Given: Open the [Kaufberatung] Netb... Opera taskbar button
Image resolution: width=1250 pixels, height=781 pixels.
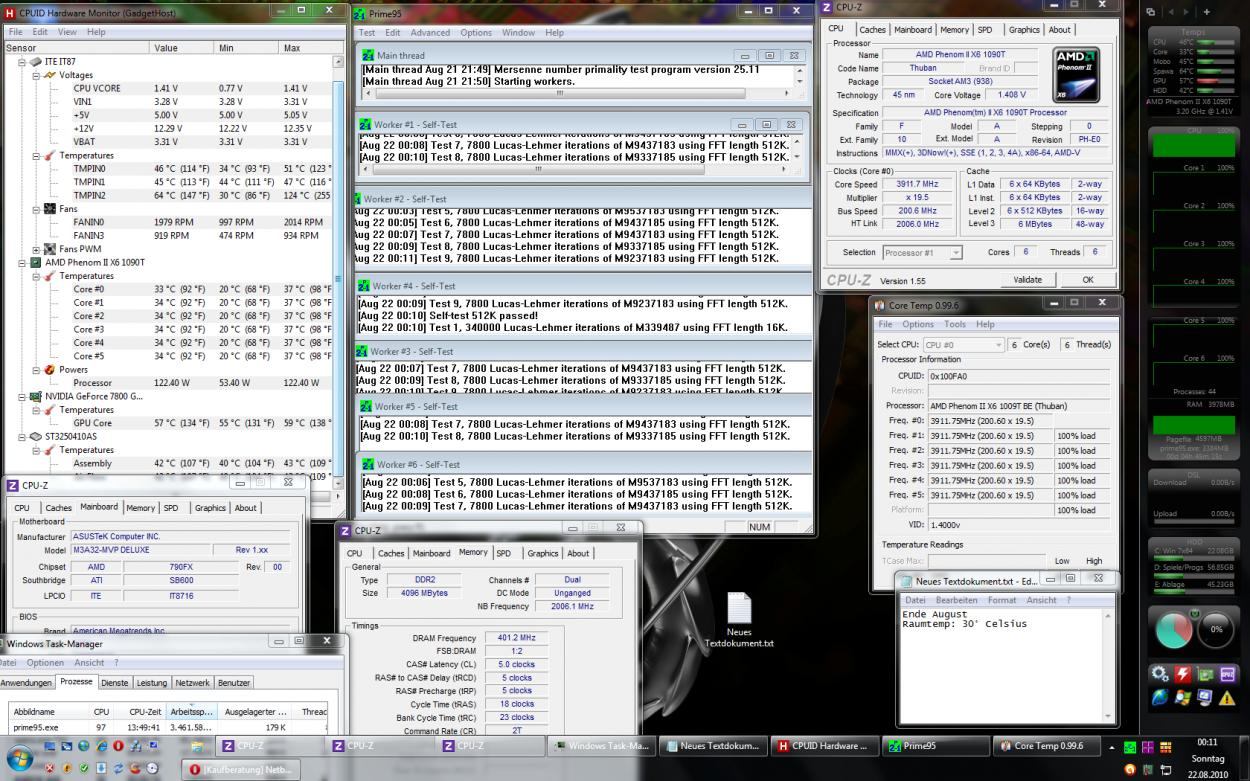Looking at the screenshot, I should pyautogui.click(x=240, y=768).
